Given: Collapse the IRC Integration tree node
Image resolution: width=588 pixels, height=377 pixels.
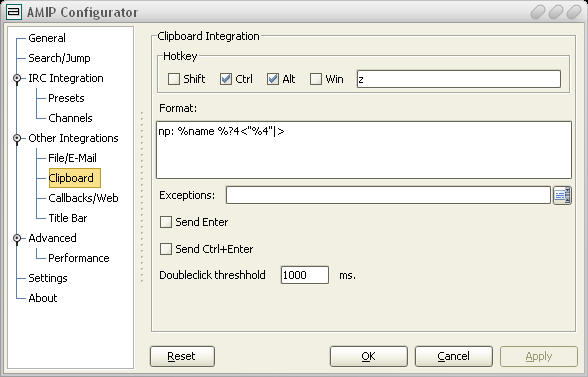Looking at the screenshot, I should (17, 78).
